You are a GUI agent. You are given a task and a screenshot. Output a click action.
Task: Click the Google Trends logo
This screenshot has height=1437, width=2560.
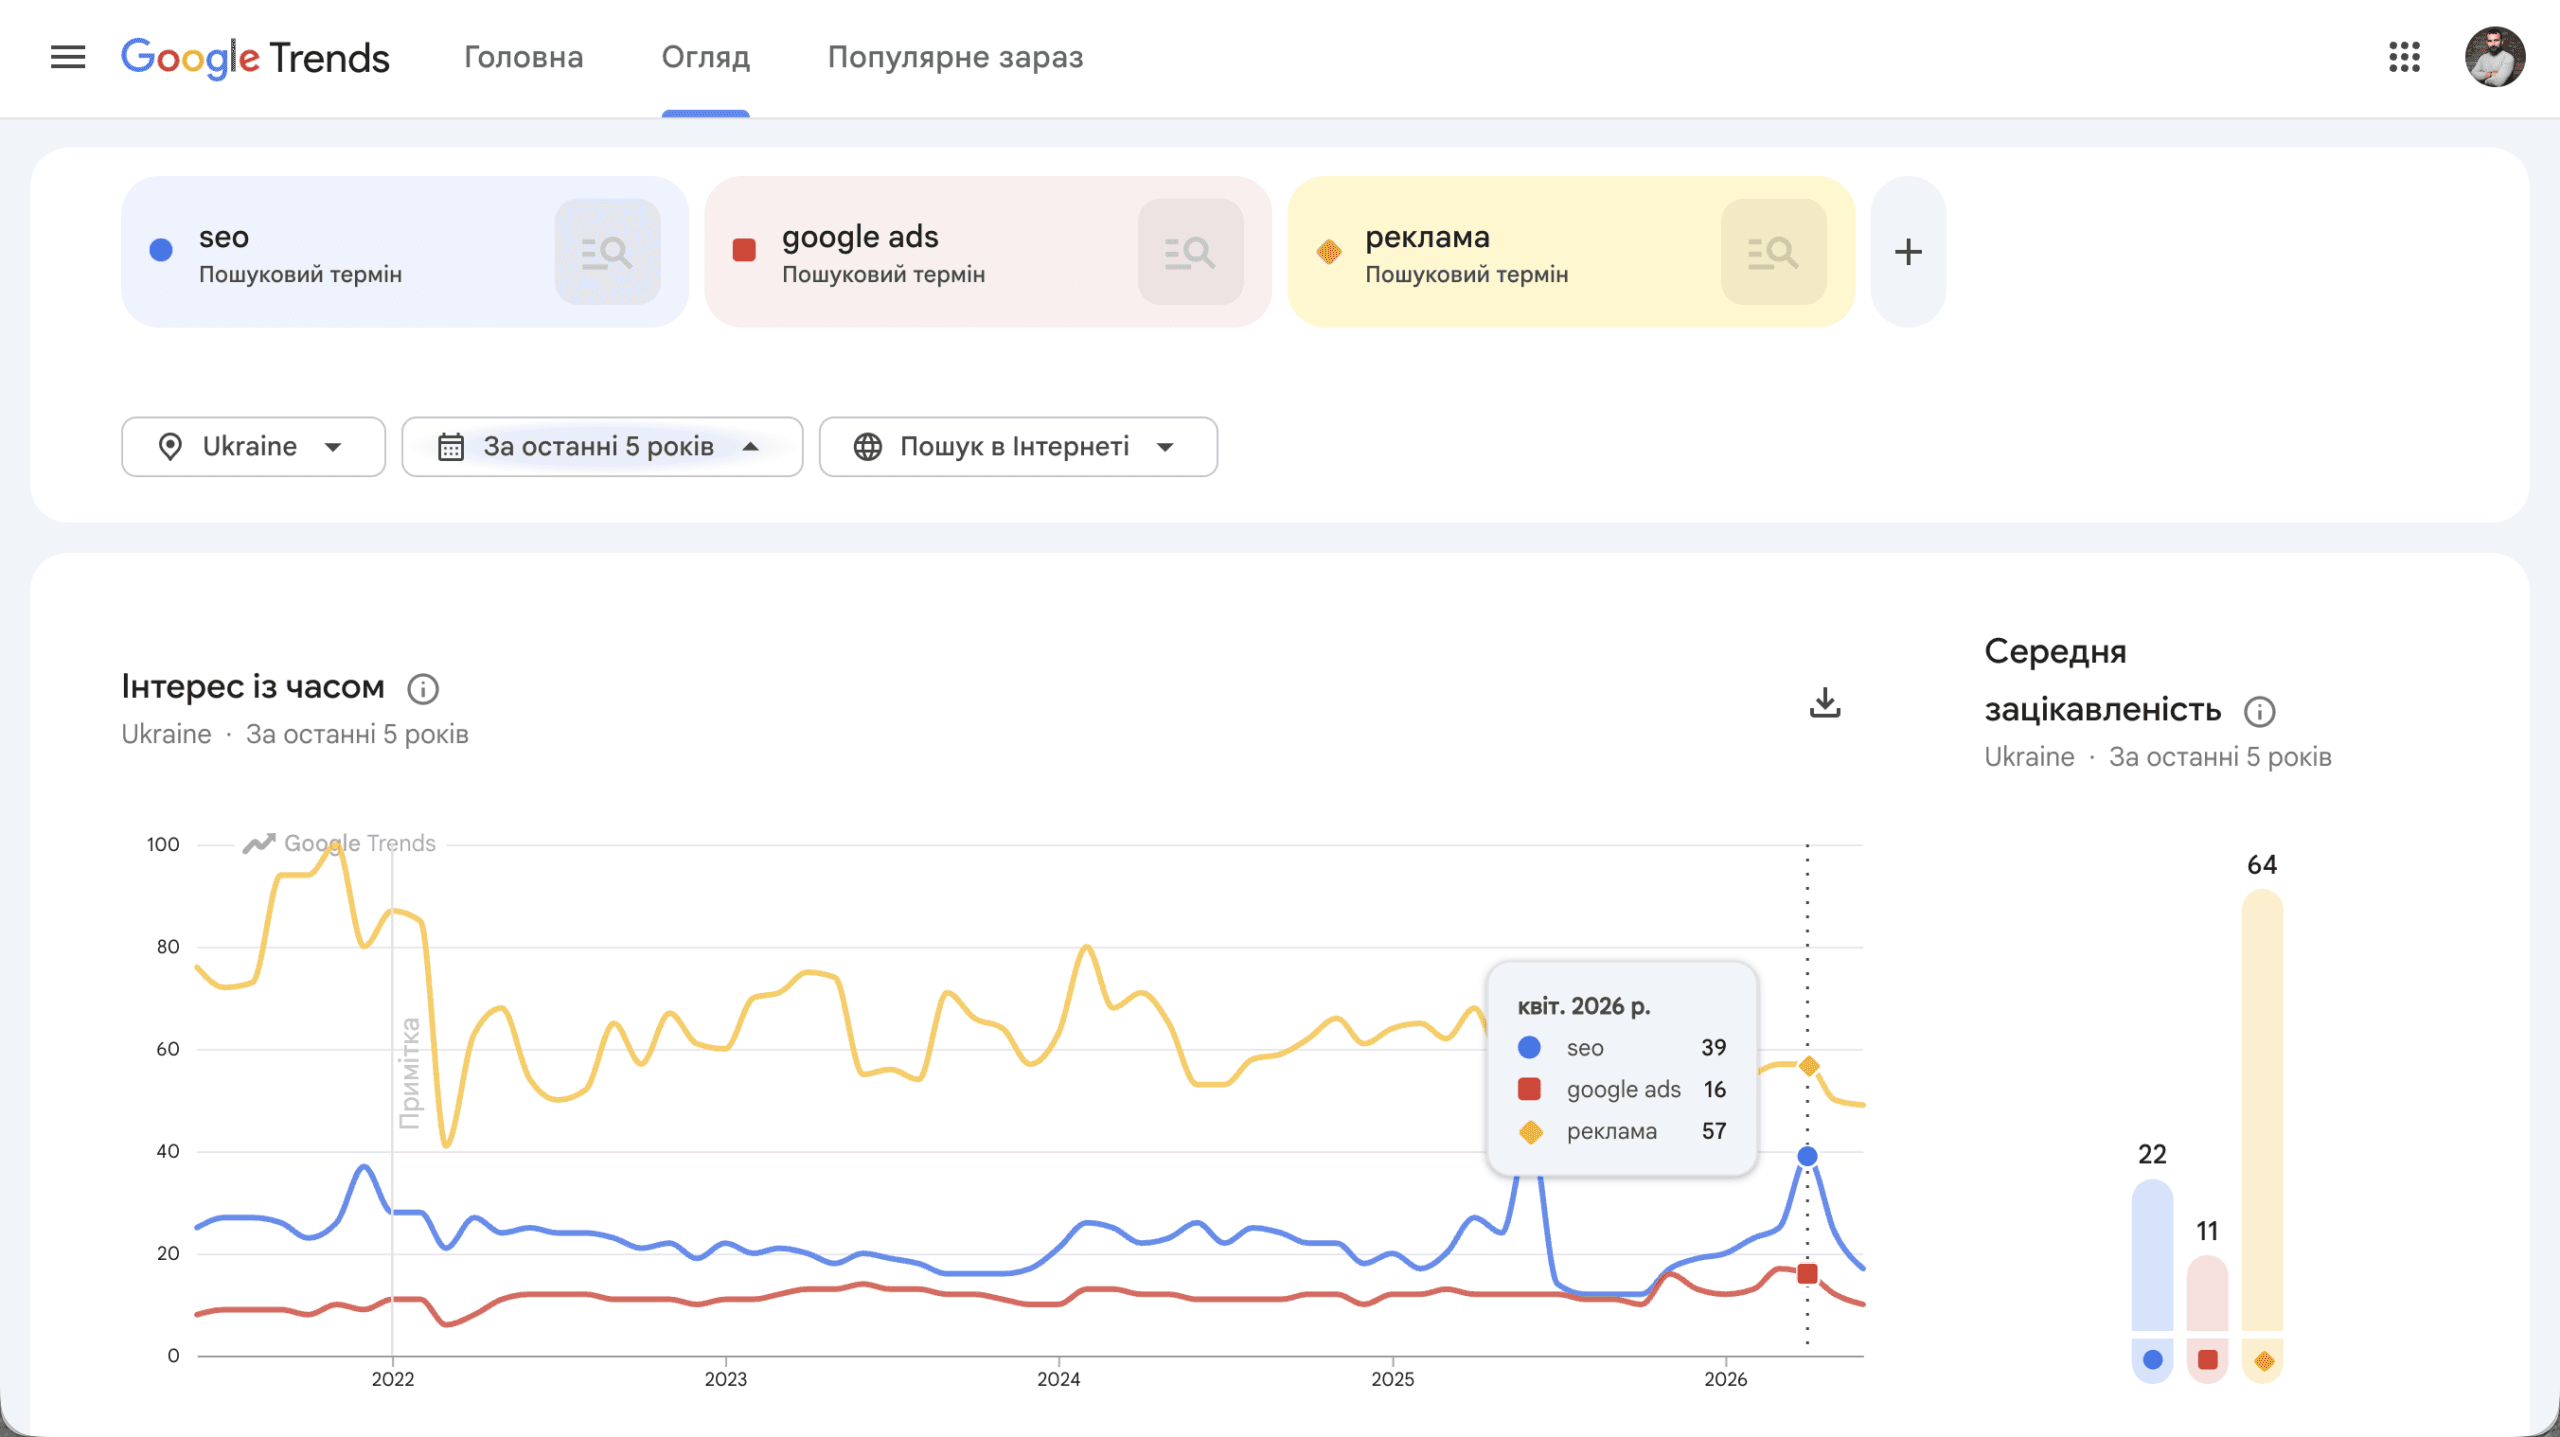pyautogui.click(x=255, y=58)
